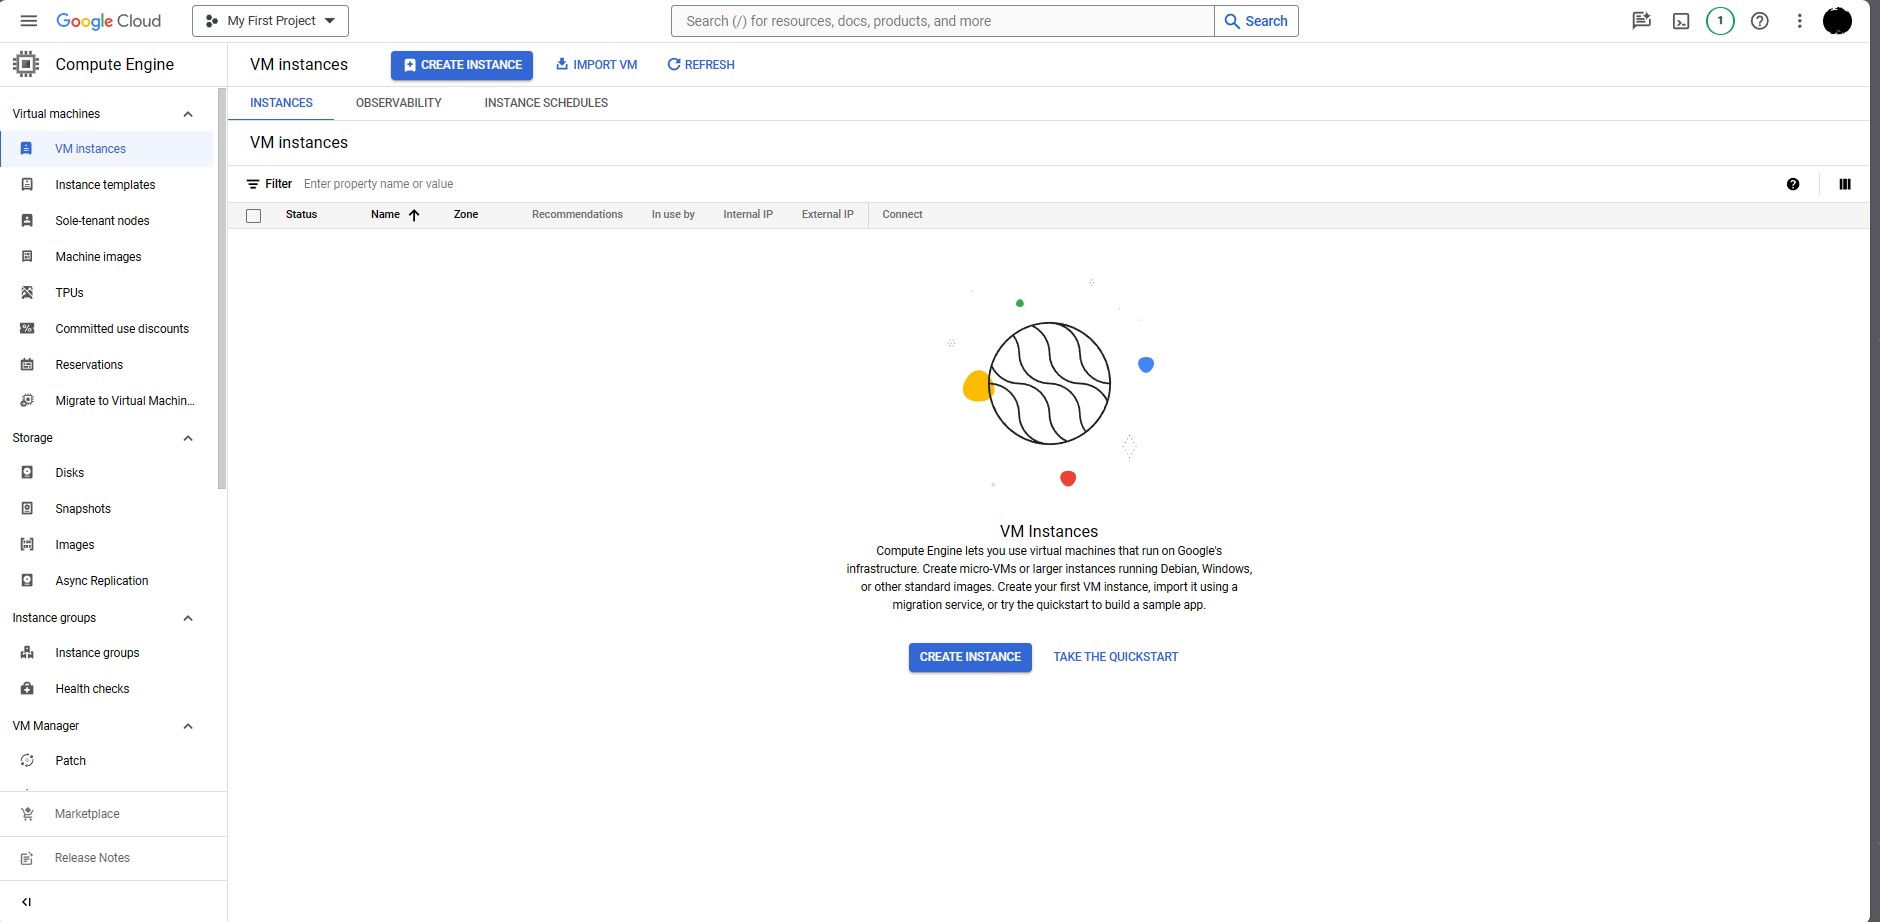
Task: Activate Cloud Shell terminal icon
Action: click(x=1681, y=21)
